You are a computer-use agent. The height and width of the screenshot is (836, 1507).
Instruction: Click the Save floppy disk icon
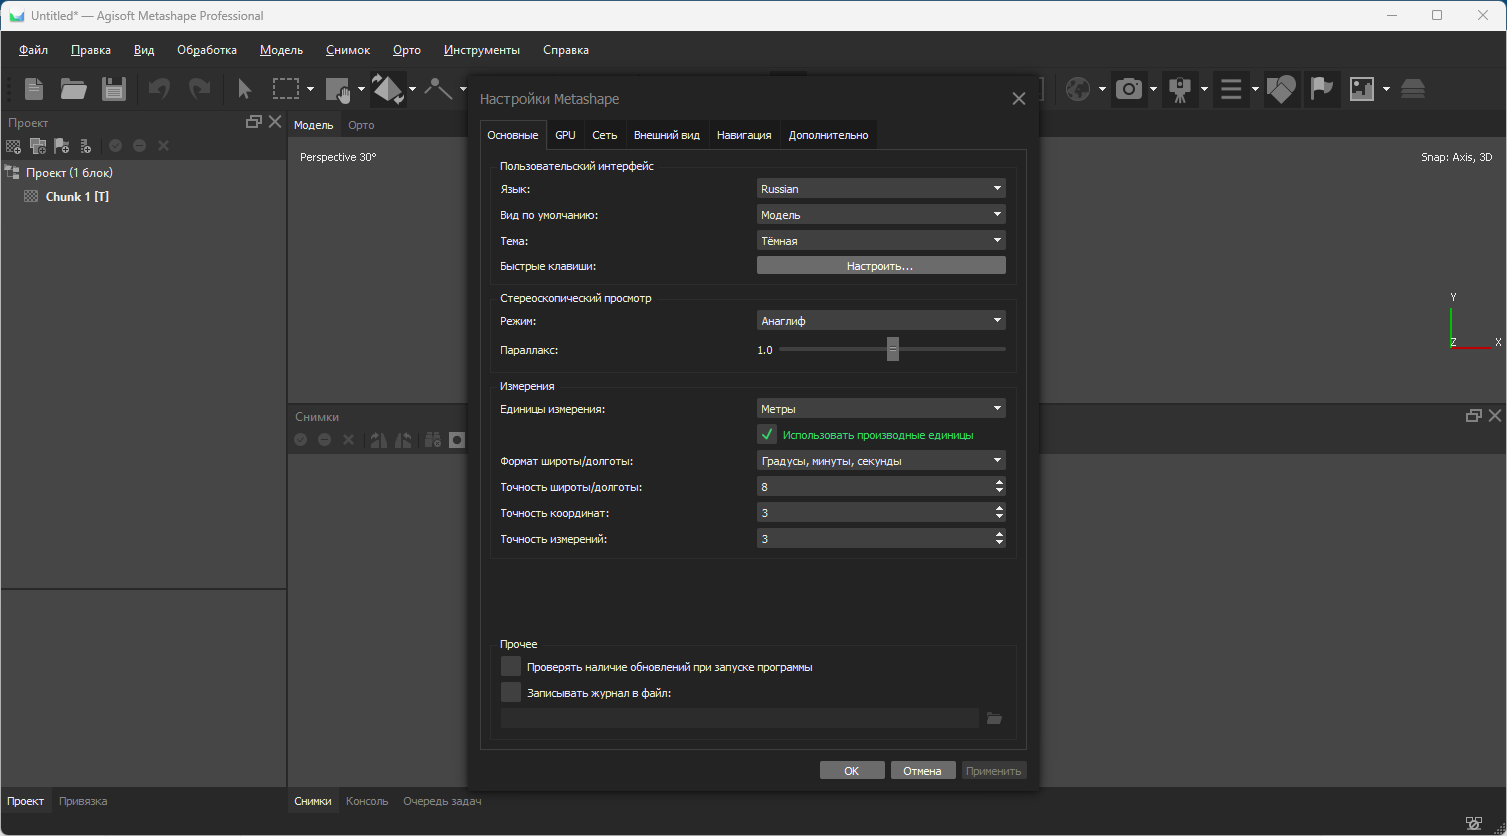tap(114, 89)
